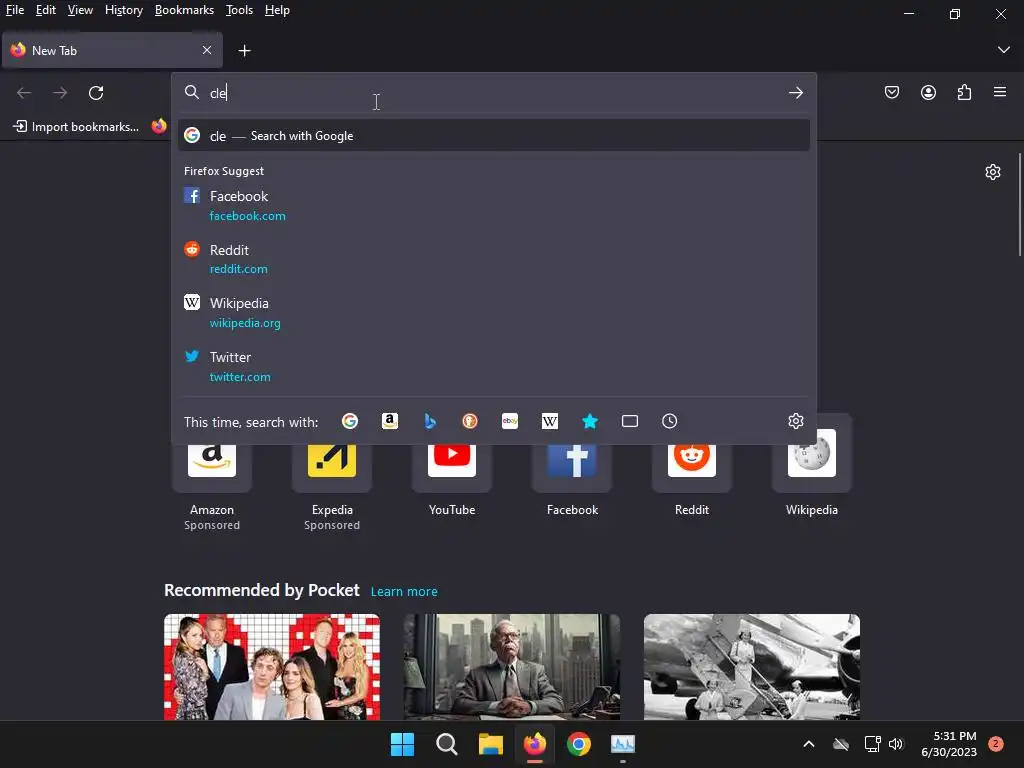Viewport: 1024px width, 768px height.
Task: Choose Wikipedia suggestion wikipedia.org
Action: point(494,313)
